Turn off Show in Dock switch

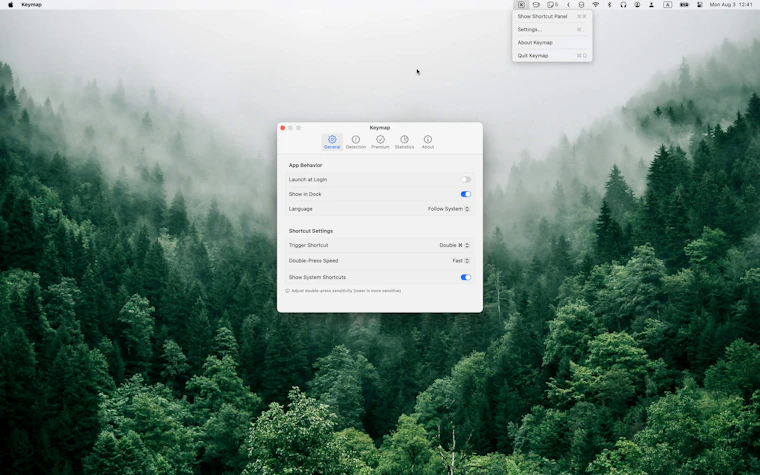pyautogui.click(x=466, y=194)
